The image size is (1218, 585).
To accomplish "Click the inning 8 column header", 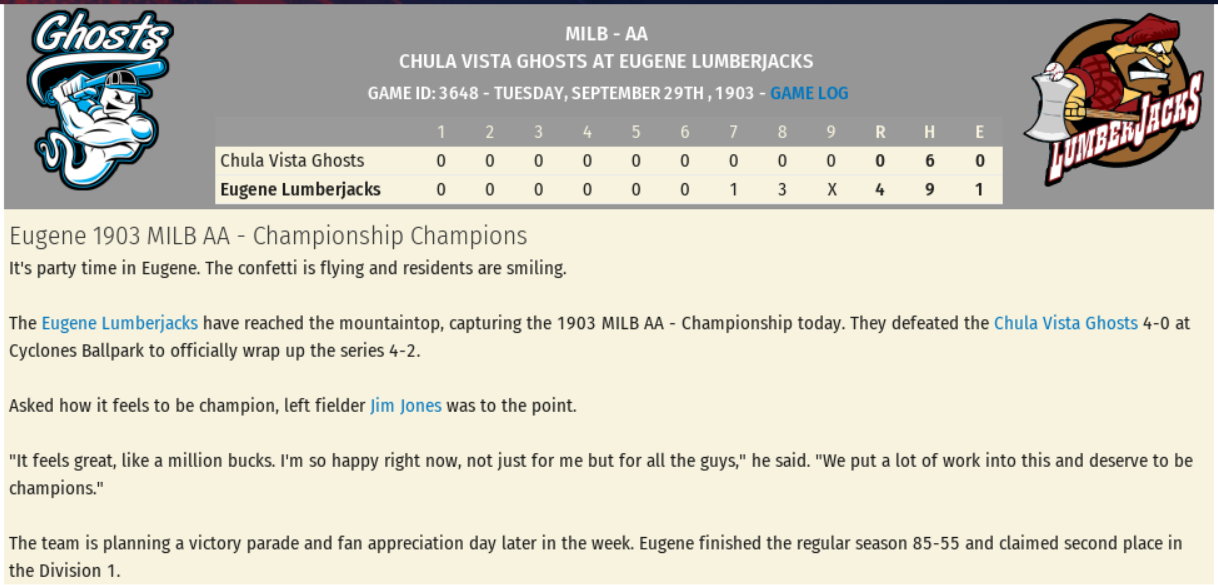I will coord(782,132).
